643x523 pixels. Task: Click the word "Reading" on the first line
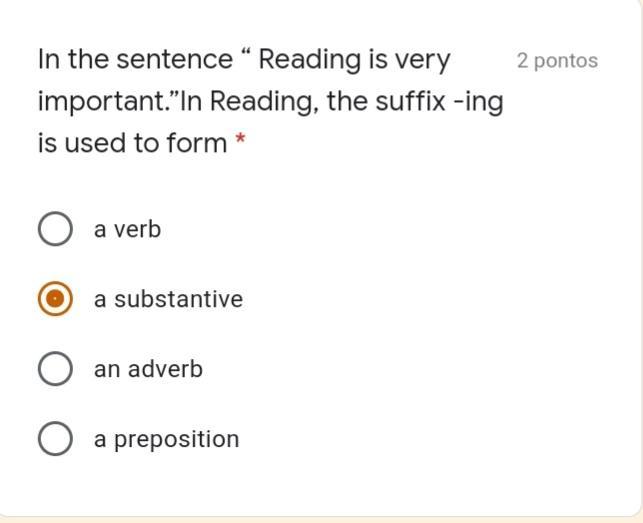pos(310,61)
